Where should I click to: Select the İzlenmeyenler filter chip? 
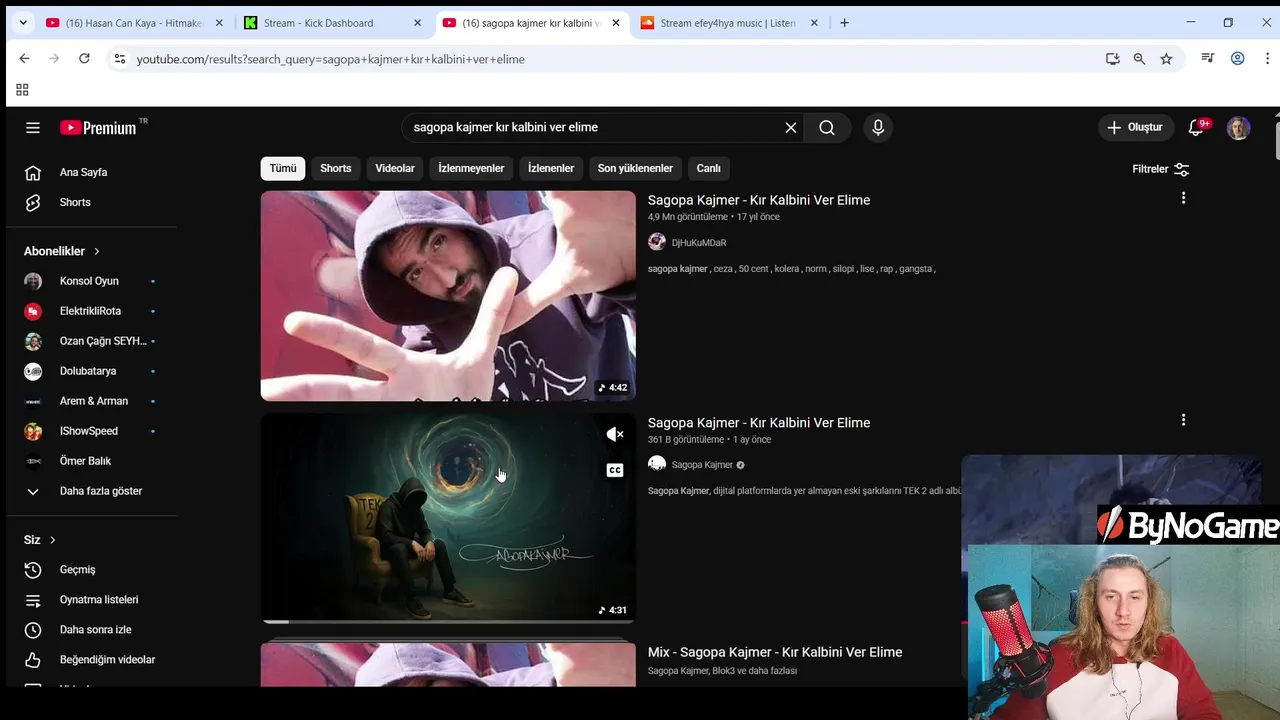pyautogui.click(x=471, y=168)
